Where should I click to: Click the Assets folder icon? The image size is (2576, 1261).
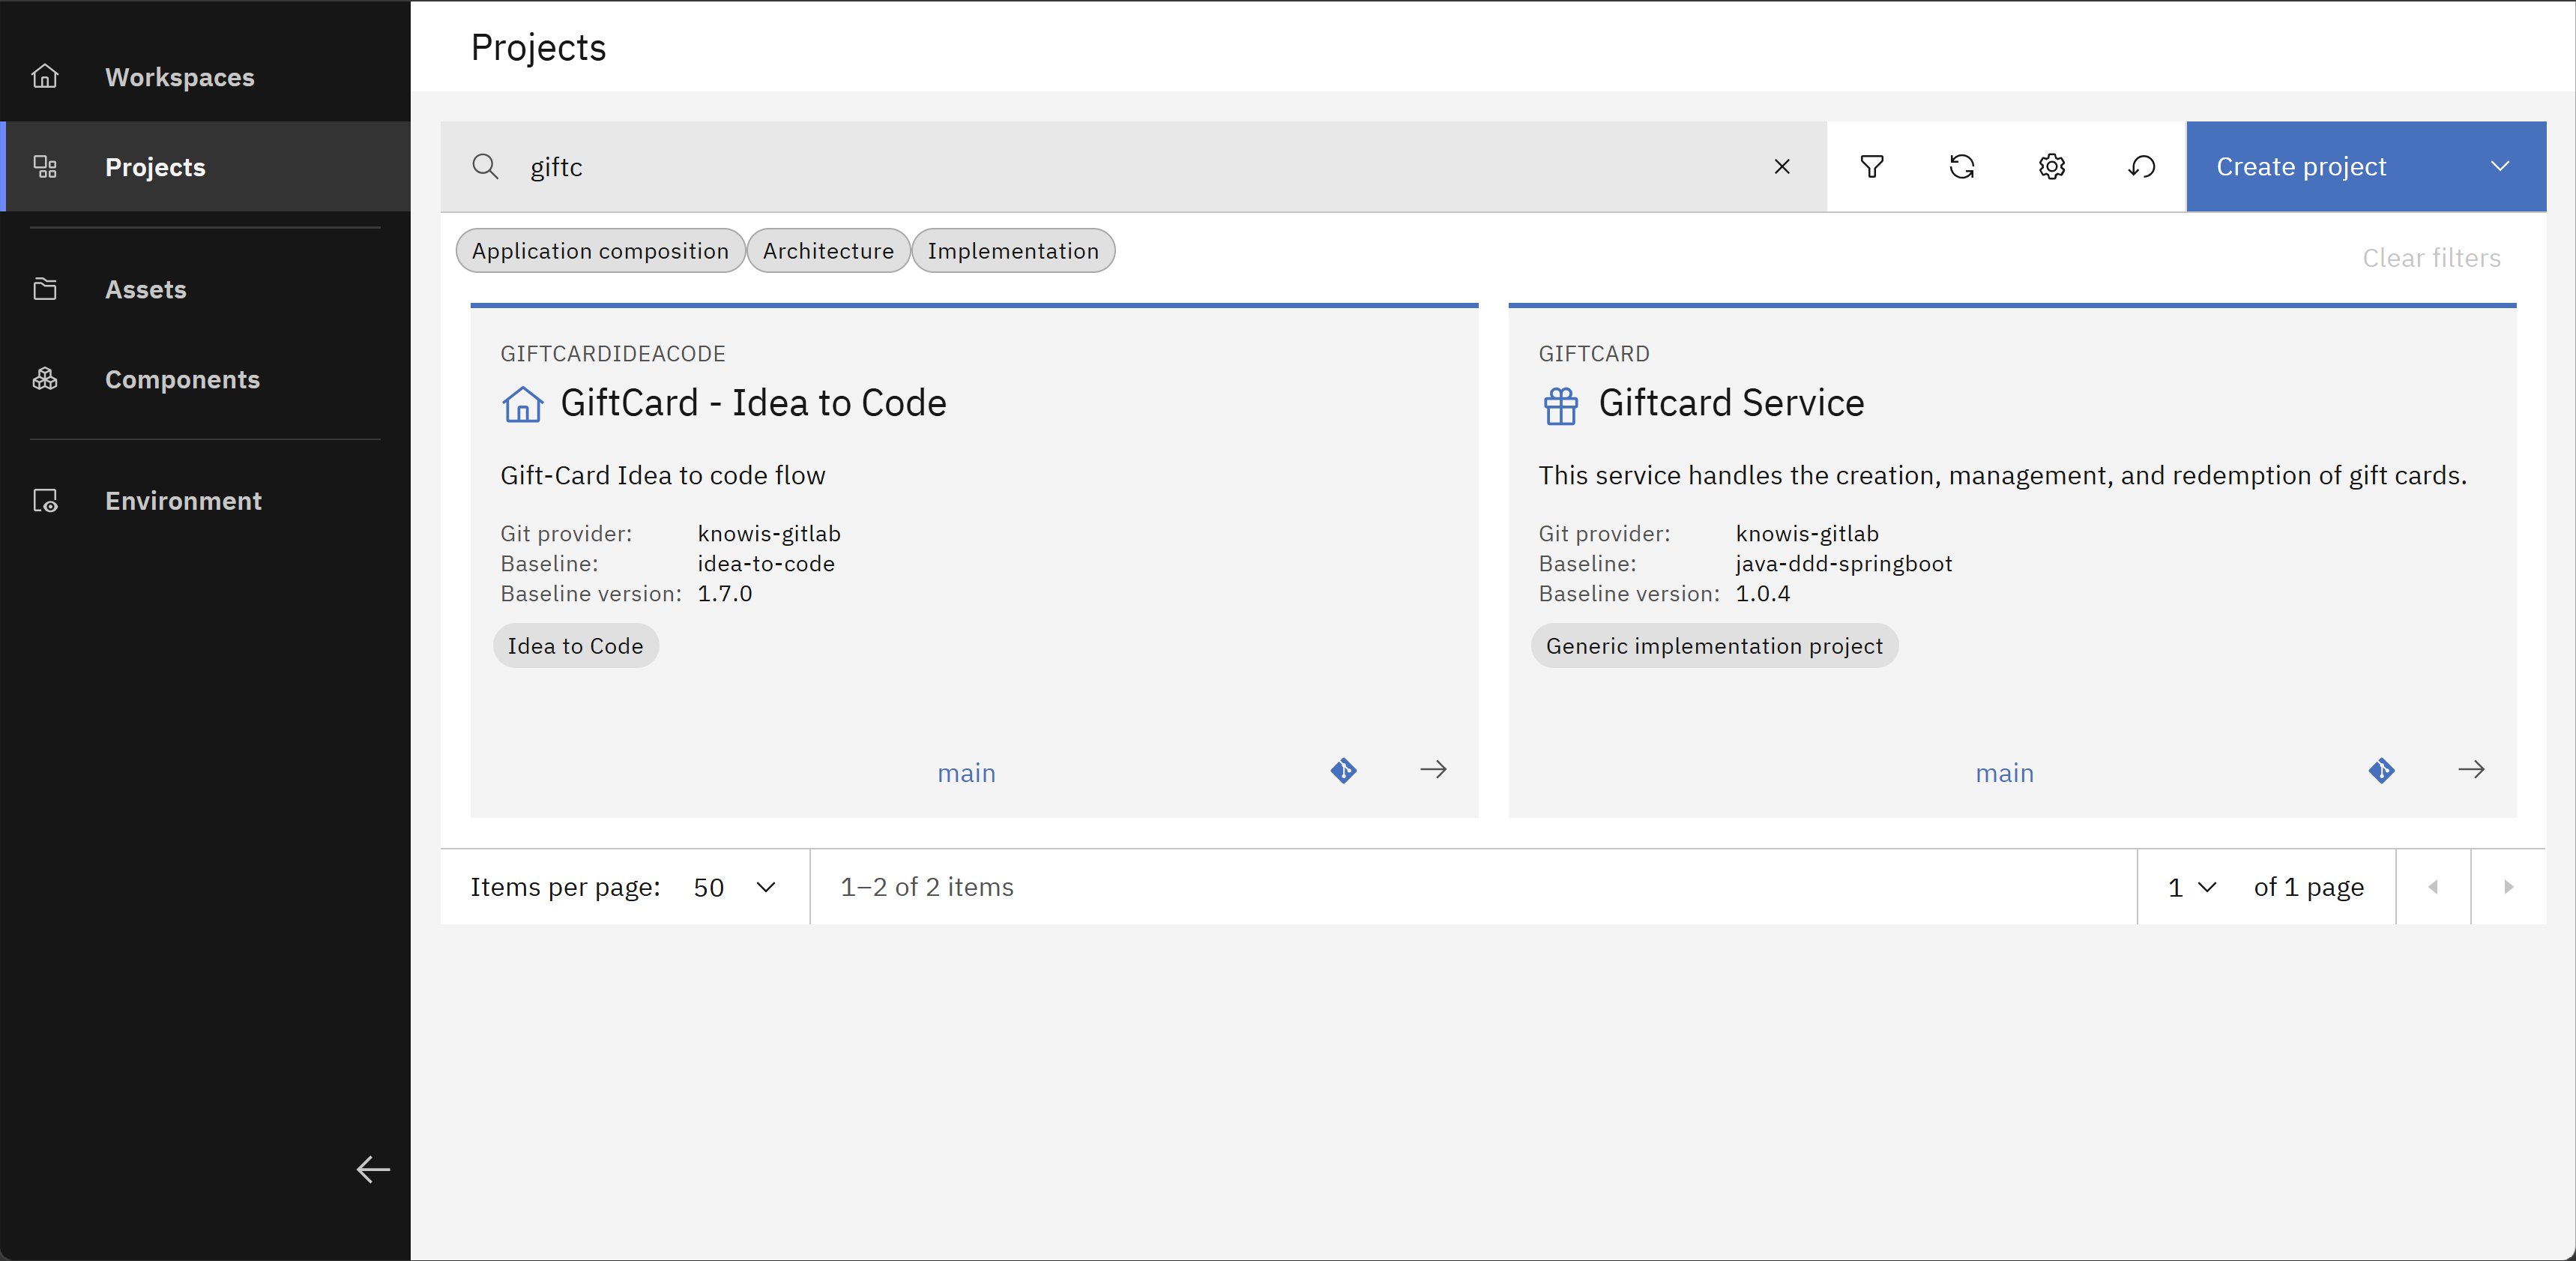[45, 289]
